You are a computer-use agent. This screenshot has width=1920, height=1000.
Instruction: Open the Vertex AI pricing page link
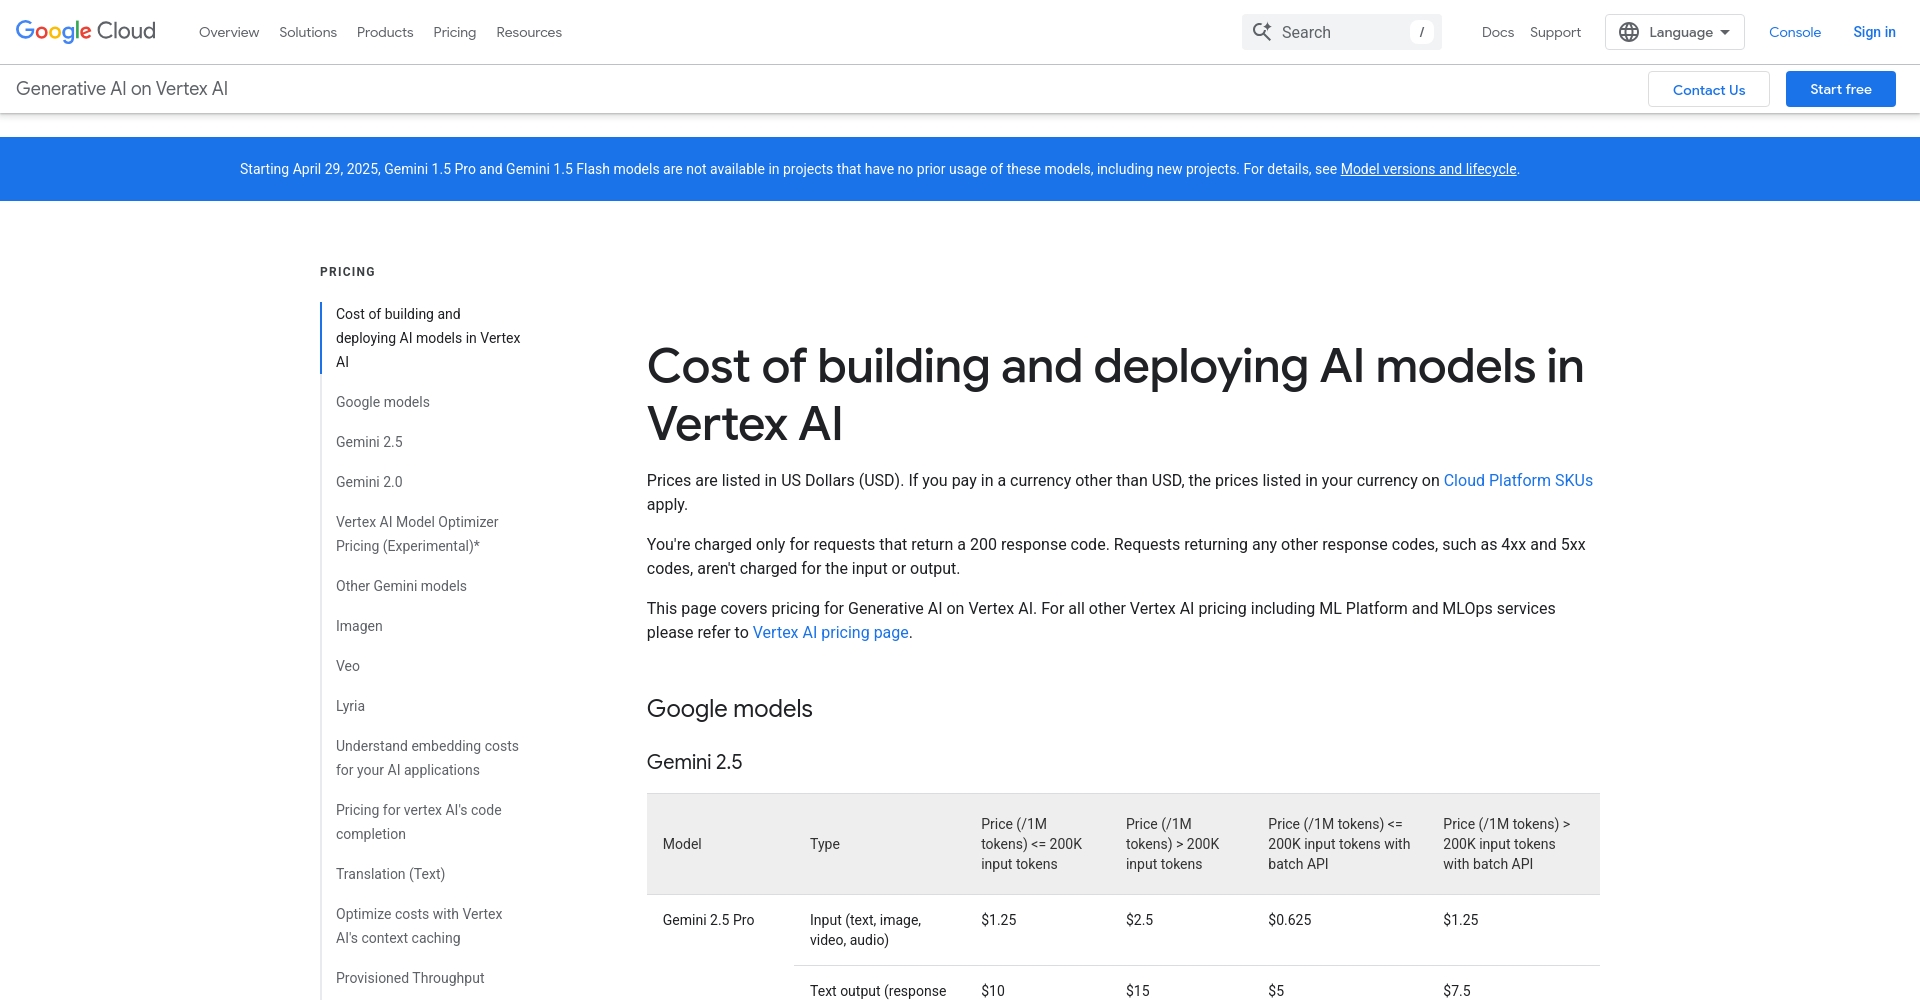click(x=831, y=632)
